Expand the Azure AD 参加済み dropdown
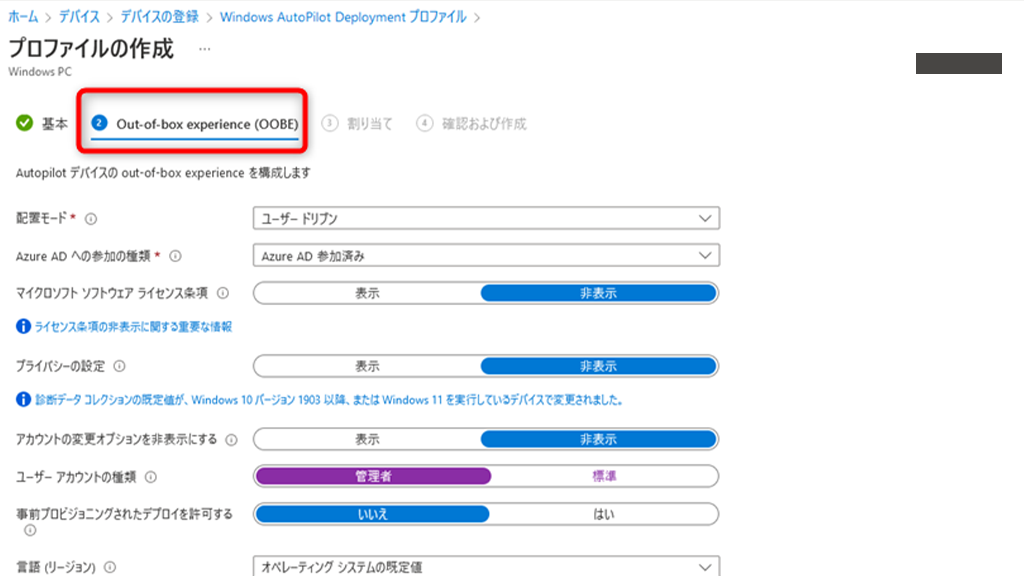This screenshot has width=1024, height=576. click(x=486, y=256)
